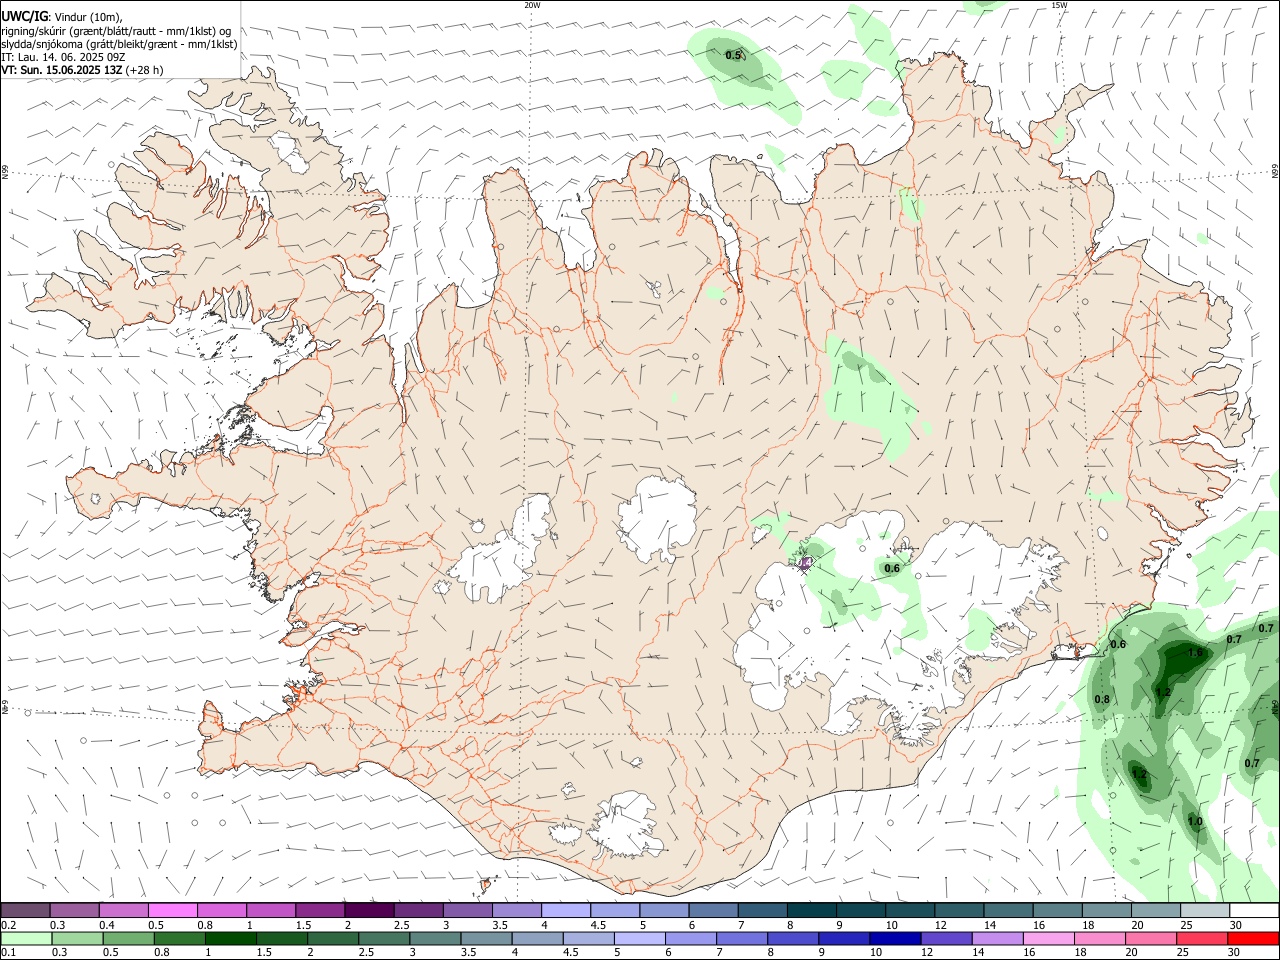Screen dimensions: 1280x960
Task: Pick the snow scale swatch between 14 and 16
Action: coord(1008,911)
